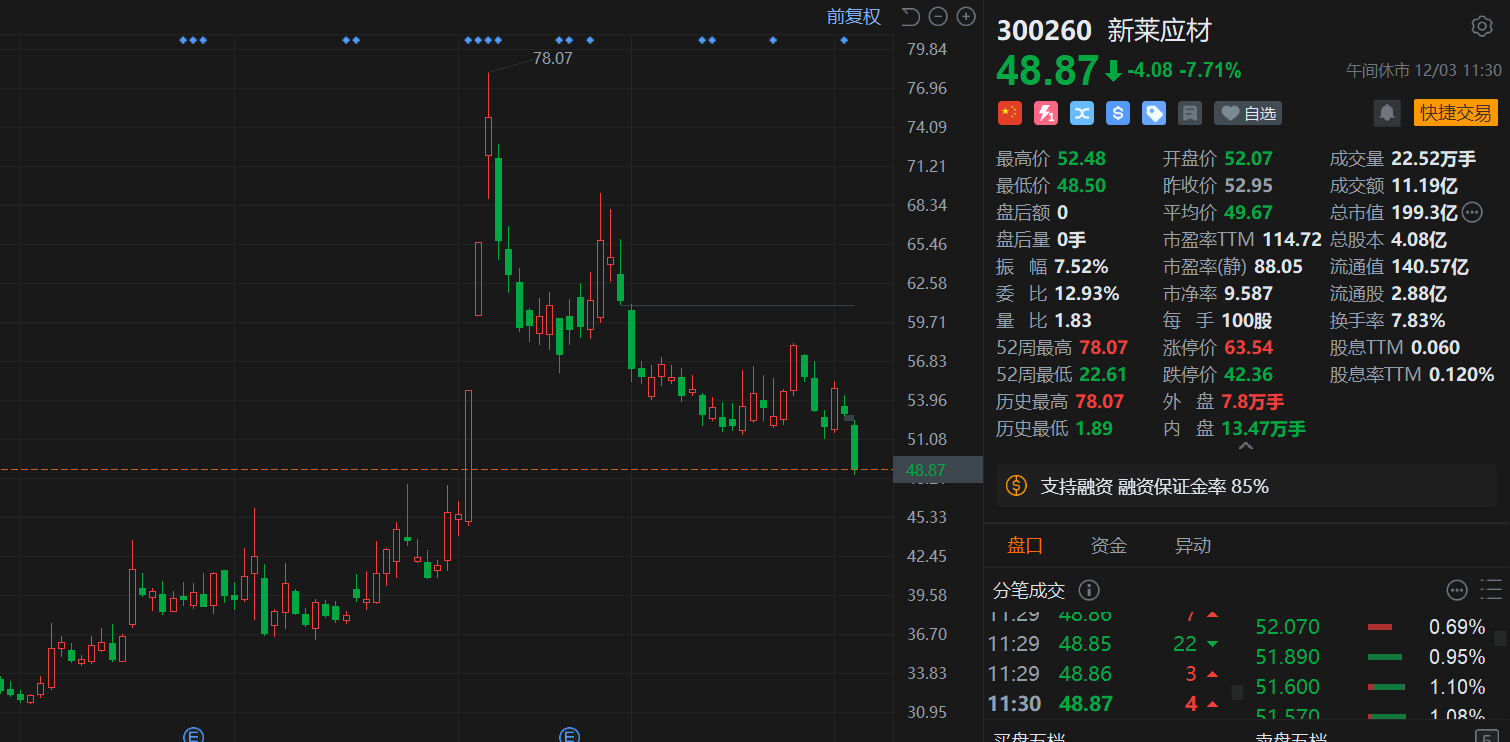This screenshot has height=742, width=1510.
Task: Open the 前复权 adjustment dropdown
Action: point(853,16)
